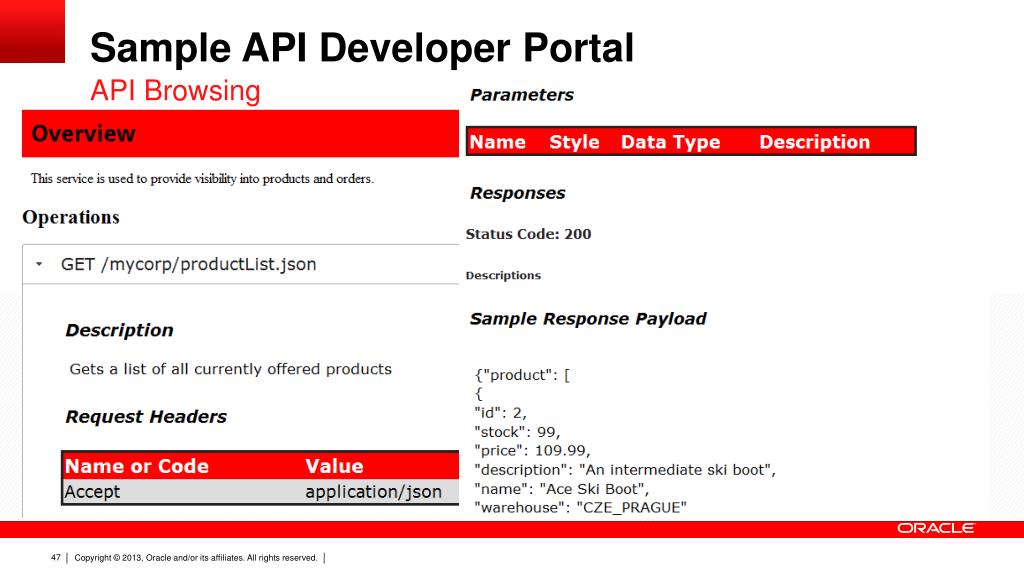This screenshot has width=1024, height=576.
Task: Click the Copyright 2013 Oracle notice
Action: pos(196,558)
